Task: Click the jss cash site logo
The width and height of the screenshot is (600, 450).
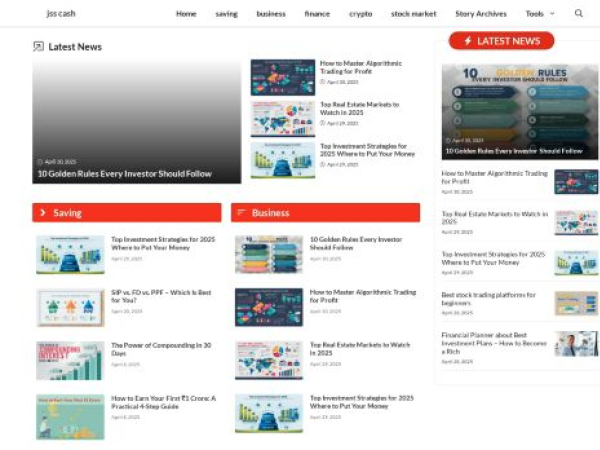Action: (x=61, y=14)
